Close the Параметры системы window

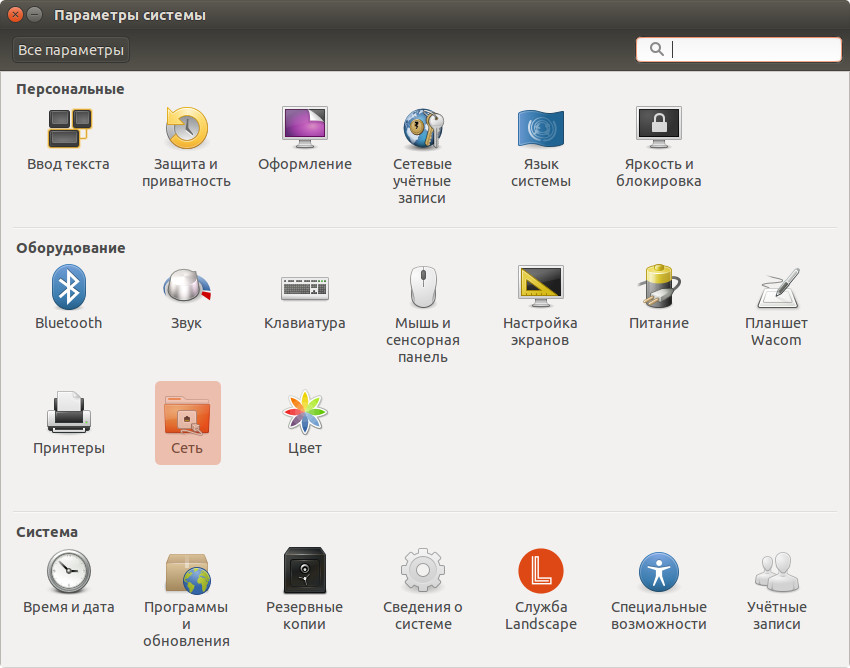(16, 15)
